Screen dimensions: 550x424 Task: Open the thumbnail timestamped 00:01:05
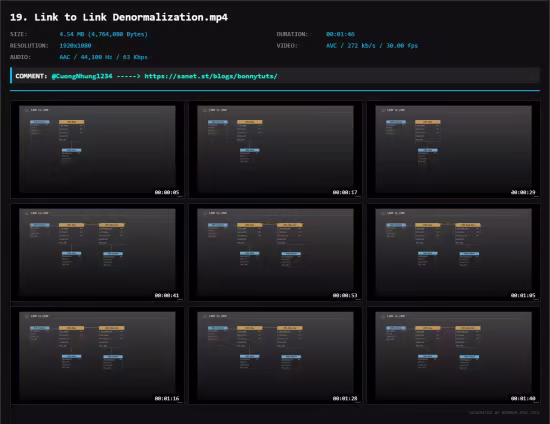tap(454, 253)
